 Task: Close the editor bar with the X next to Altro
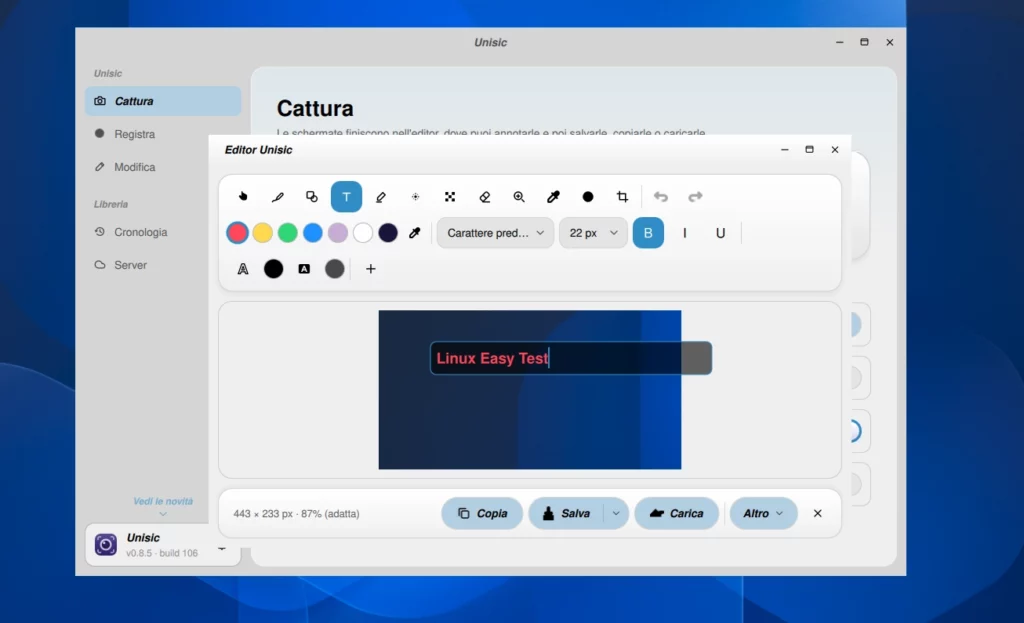818,513
